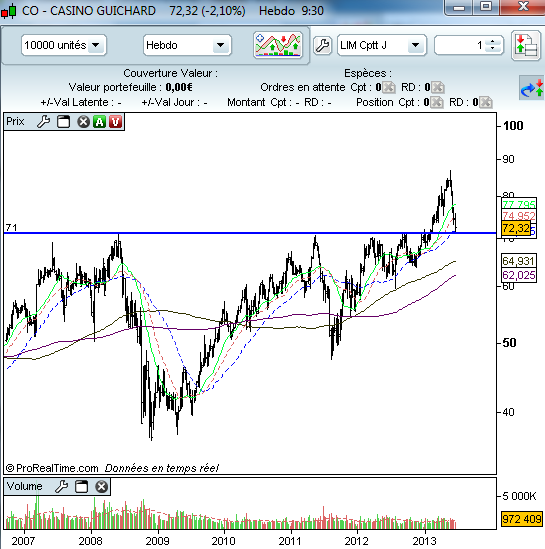Viewport: 545px width, 549px height.
Task: Open Volume panel wrench settings
Action: click(62, 487)
